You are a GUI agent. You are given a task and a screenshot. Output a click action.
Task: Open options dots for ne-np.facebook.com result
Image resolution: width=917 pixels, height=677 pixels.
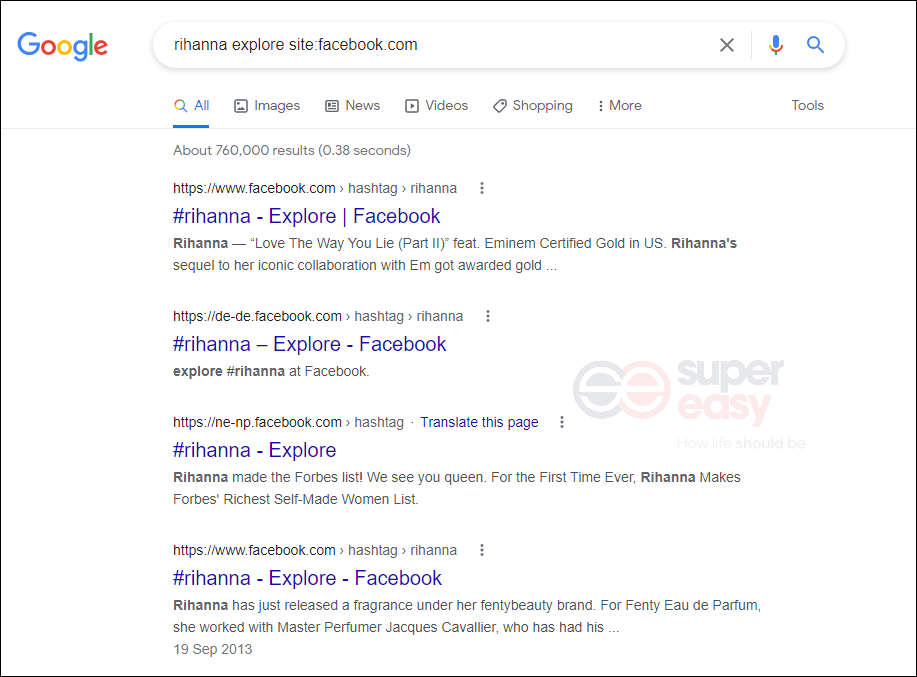tap(562, 422)
